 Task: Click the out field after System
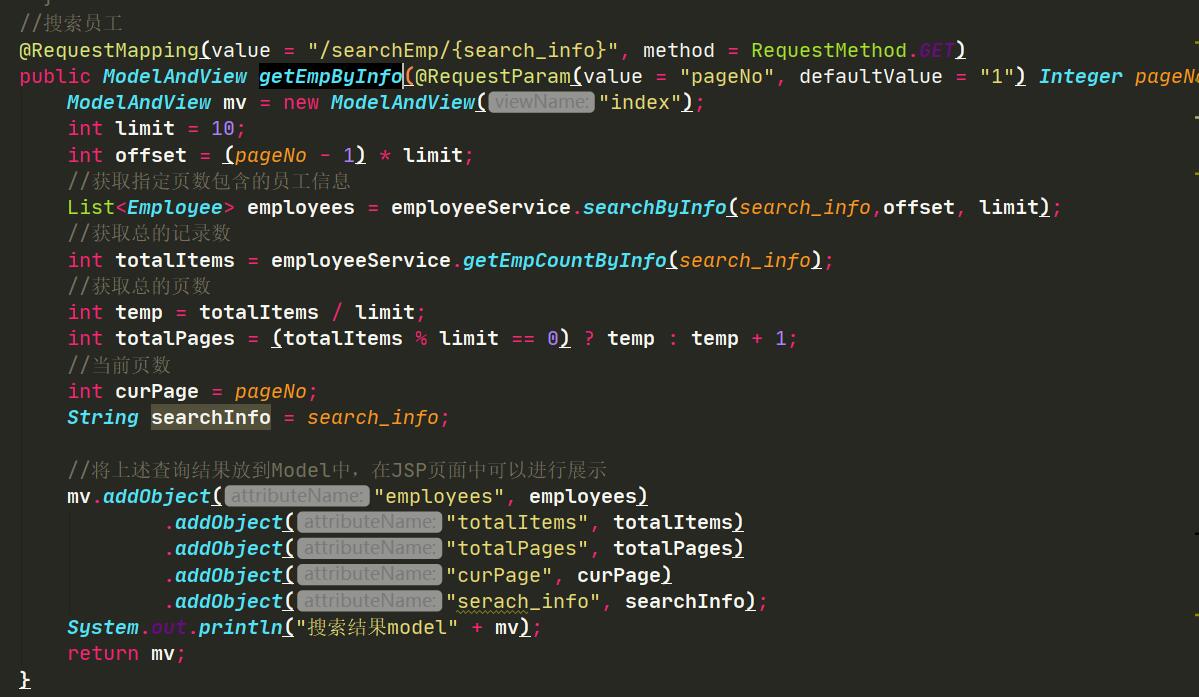(x=168, y=627)
